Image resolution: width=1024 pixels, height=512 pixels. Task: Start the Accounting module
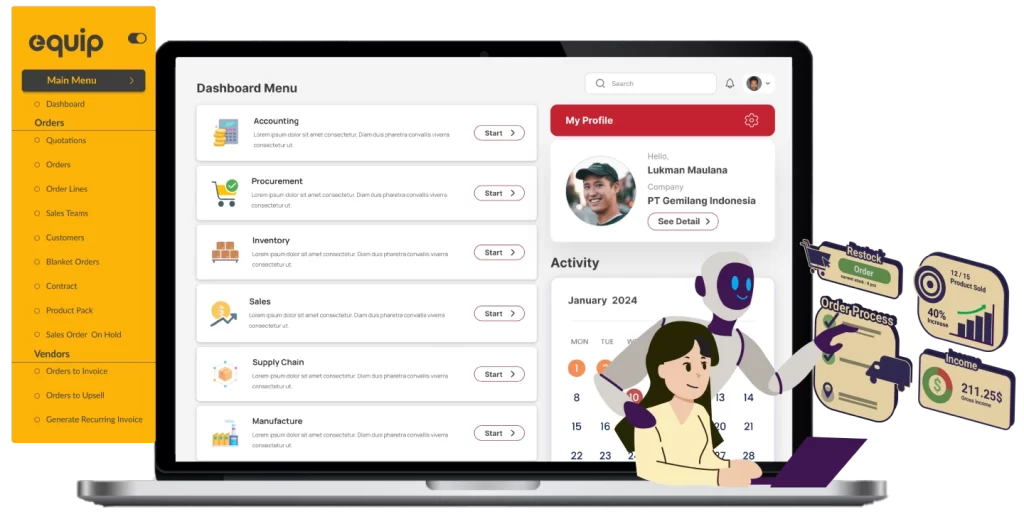pyautogui.click(x=499, y=133)
